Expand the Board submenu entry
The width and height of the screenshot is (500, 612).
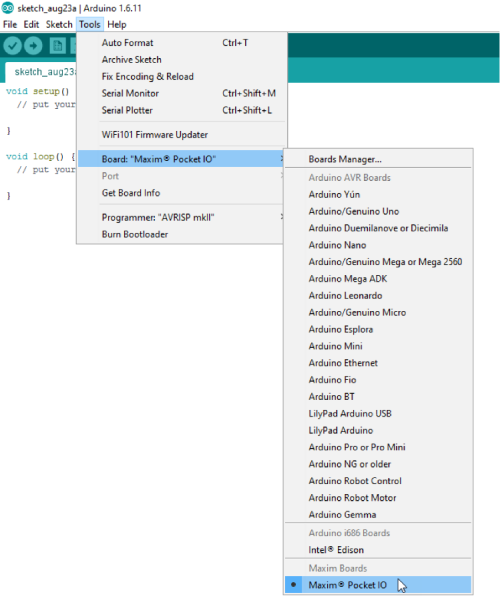(x=181, y=159)
